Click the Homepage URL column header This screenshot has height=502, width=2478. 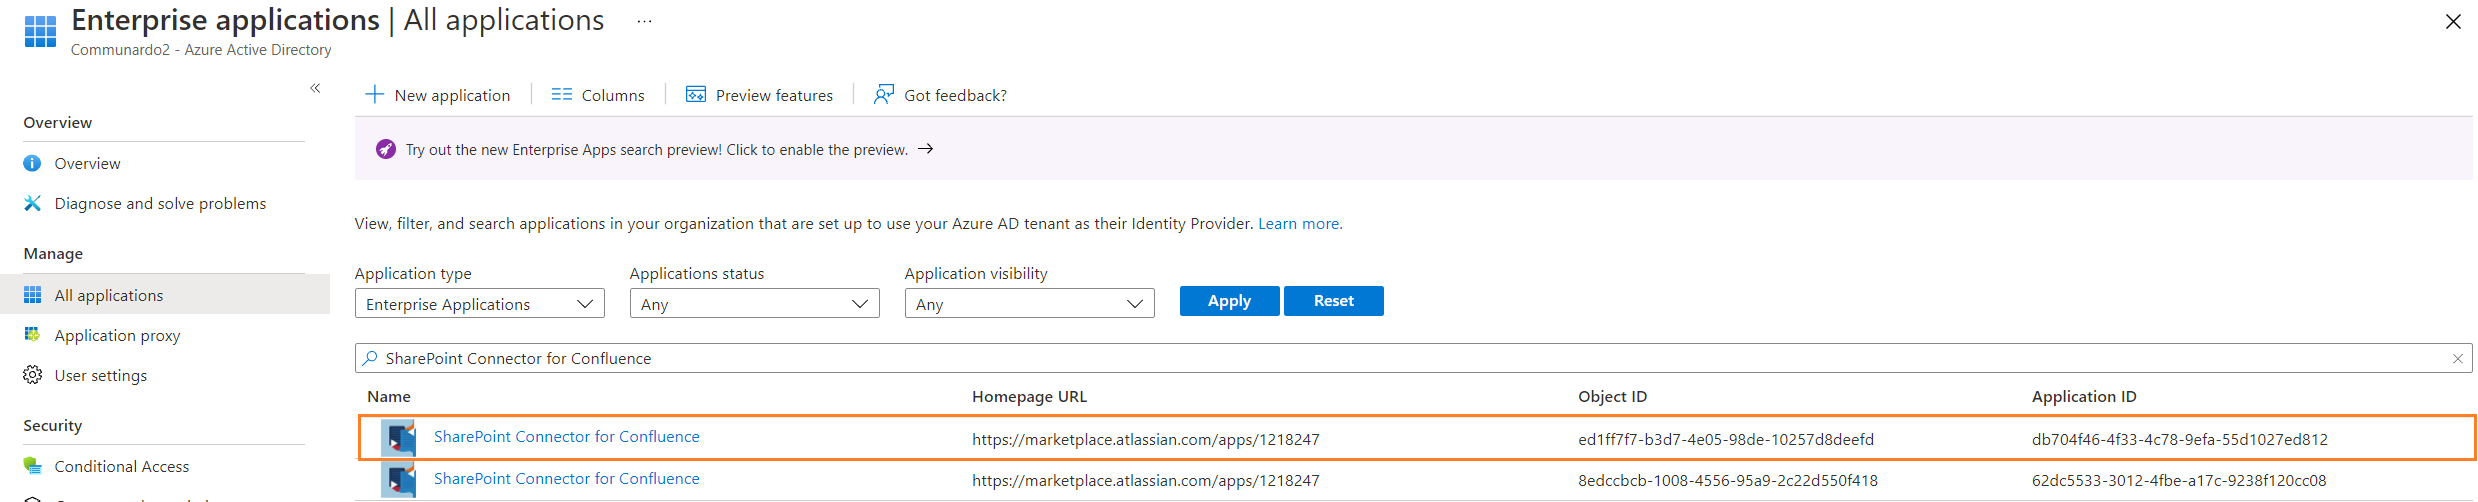tap(1029, 397)
